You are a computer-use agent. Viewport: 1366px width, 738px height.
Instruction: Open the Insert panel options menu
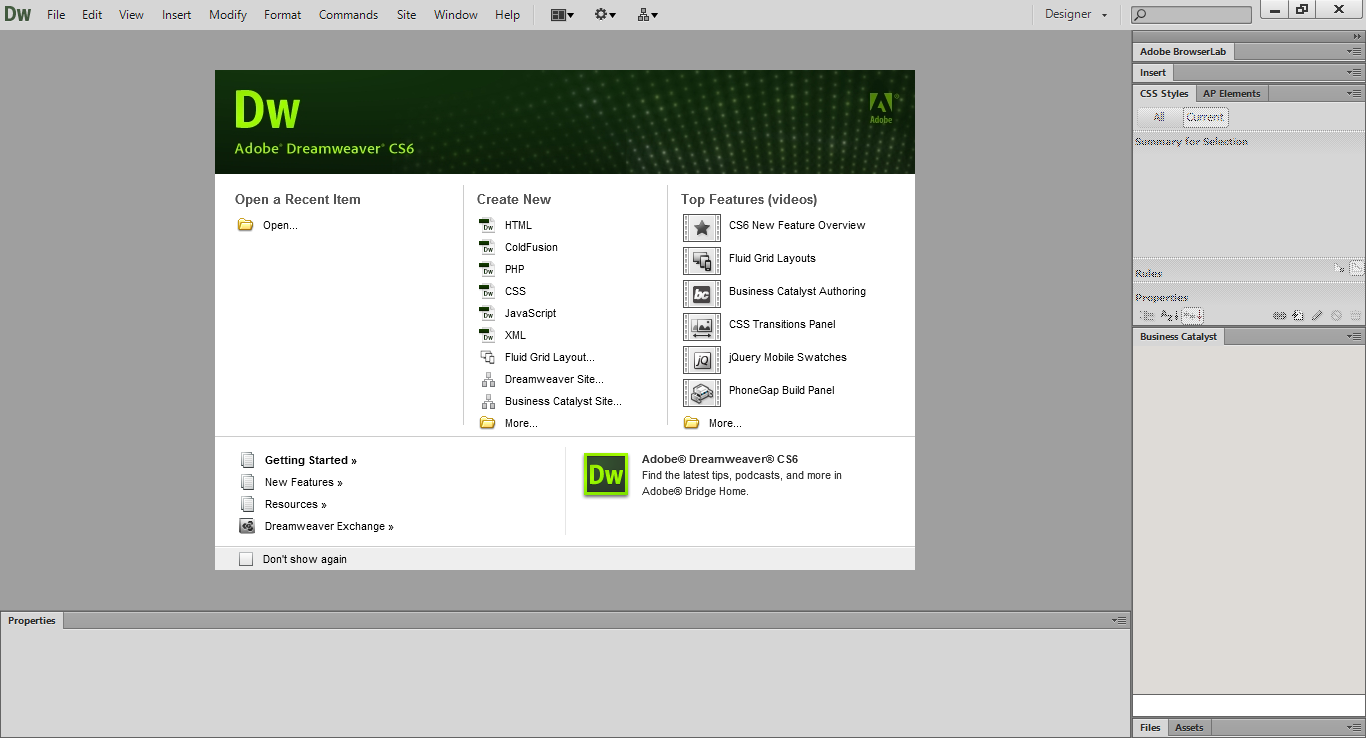(1354, 73)
